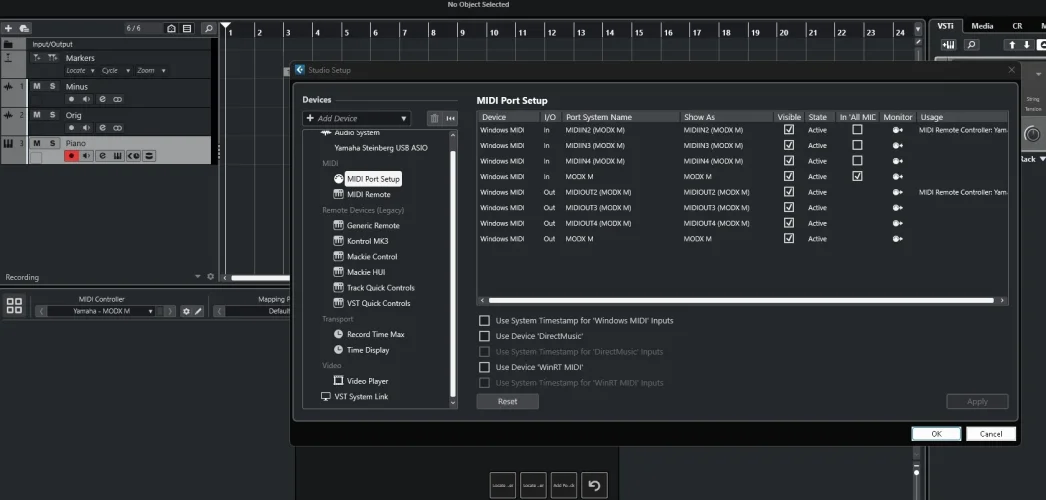
Task: Open the track list search magnifier
Action: coord(208,29)
